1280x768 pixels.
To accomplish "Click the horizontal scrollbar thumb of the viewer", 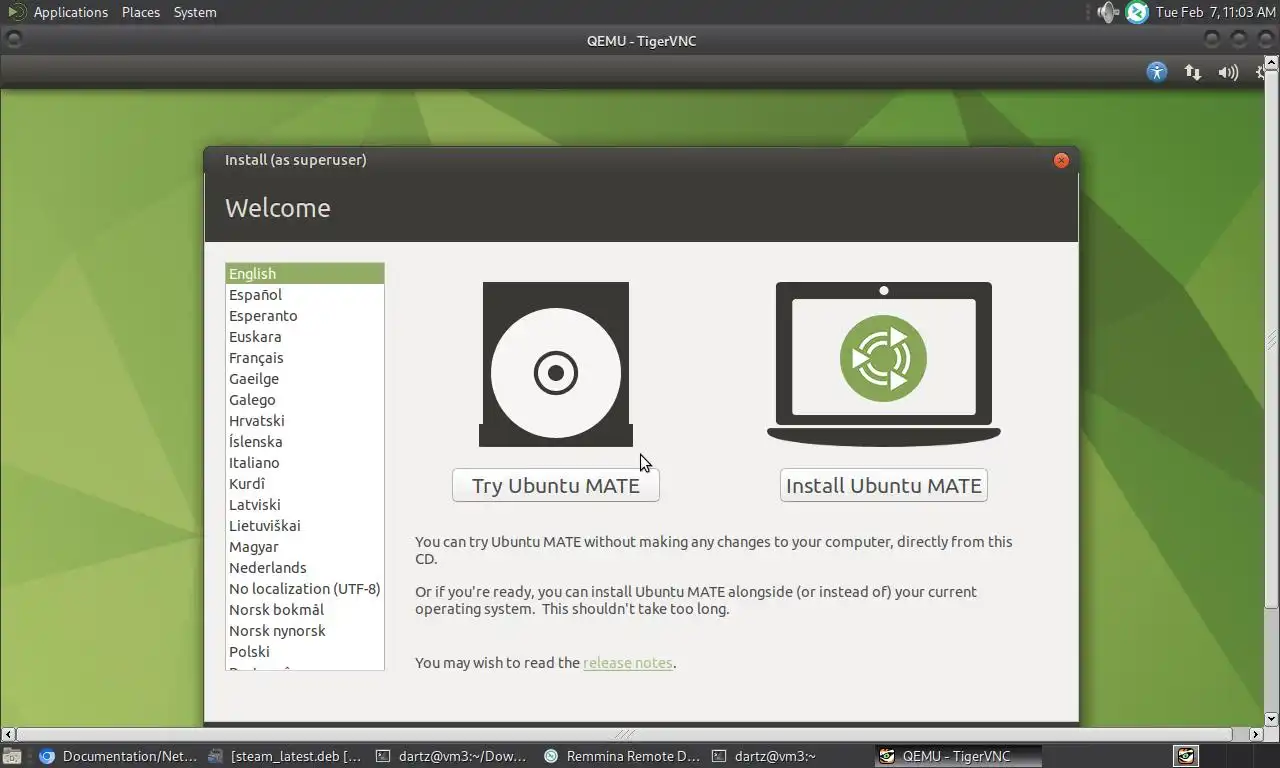I will click(x=624, y=734).
